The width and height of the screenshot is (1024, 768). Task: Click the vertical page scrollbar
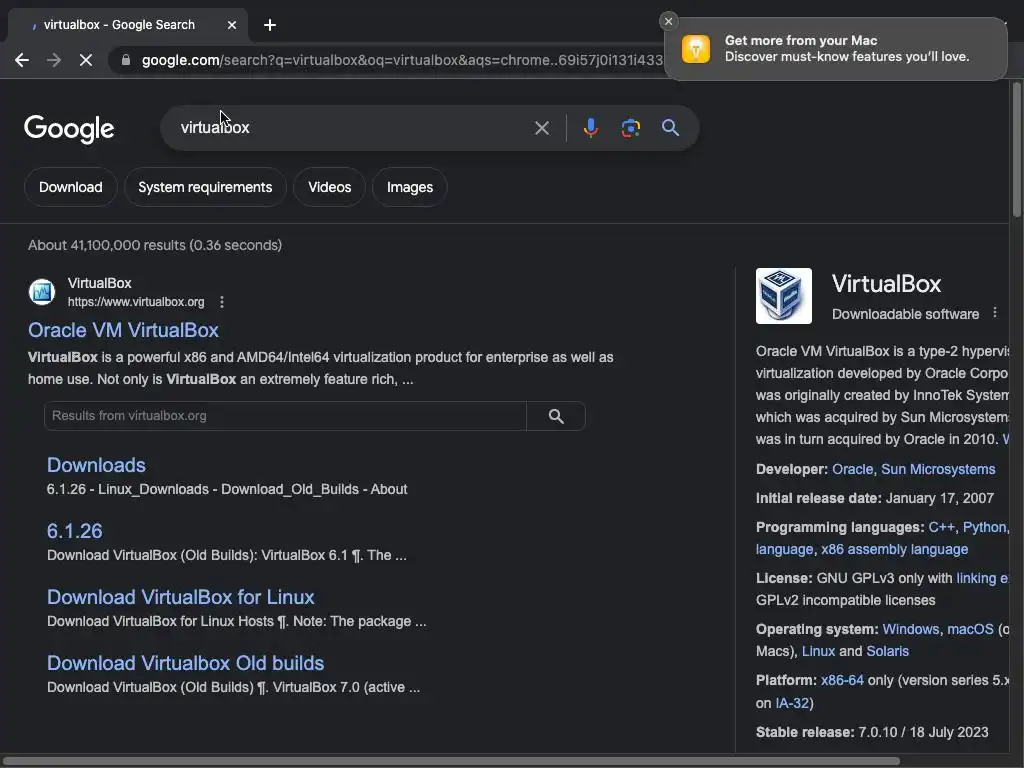1016,150
